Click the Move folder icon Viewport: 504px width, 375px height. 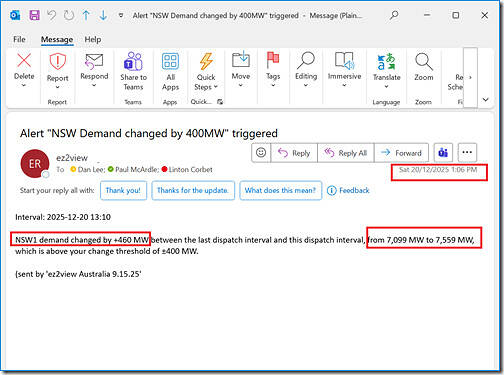pyautogui.click(x=241, y=59)
